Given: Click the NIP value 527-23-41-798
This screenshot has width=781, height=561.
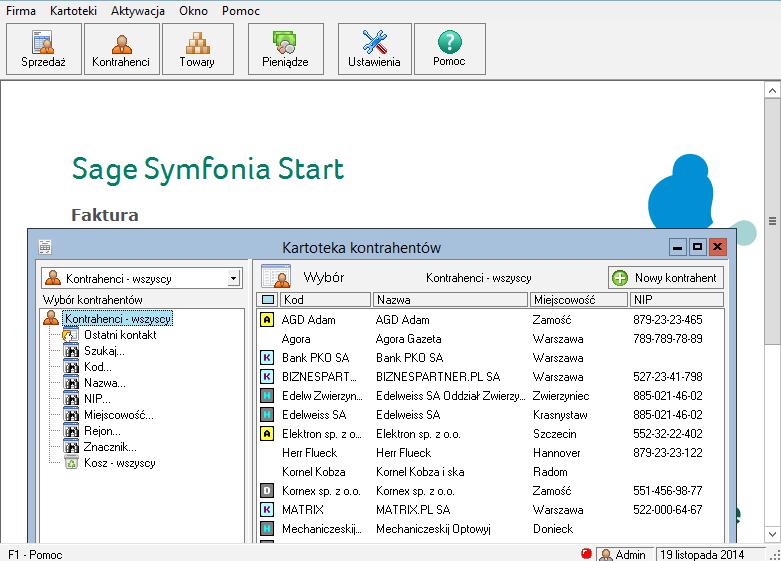Looking at the screenshot, I should tap(667, 377).
